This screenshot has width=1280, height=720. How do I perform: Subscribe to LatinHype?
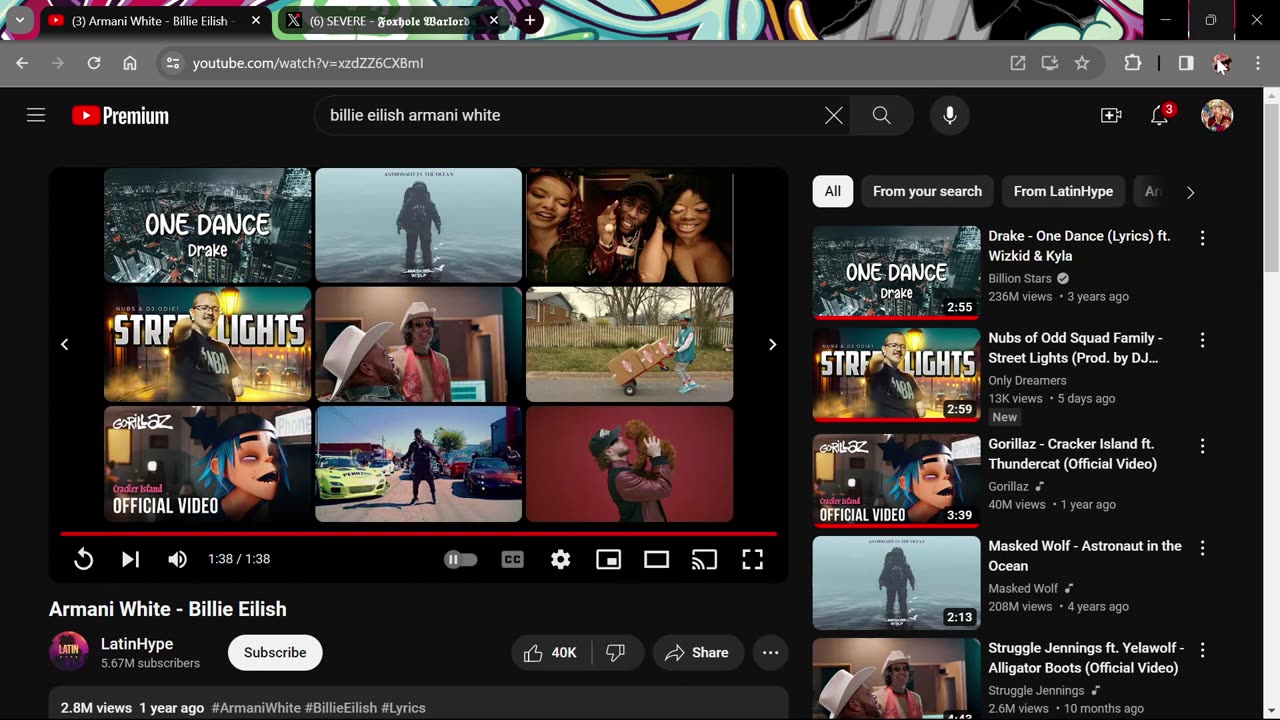point(275,653)
